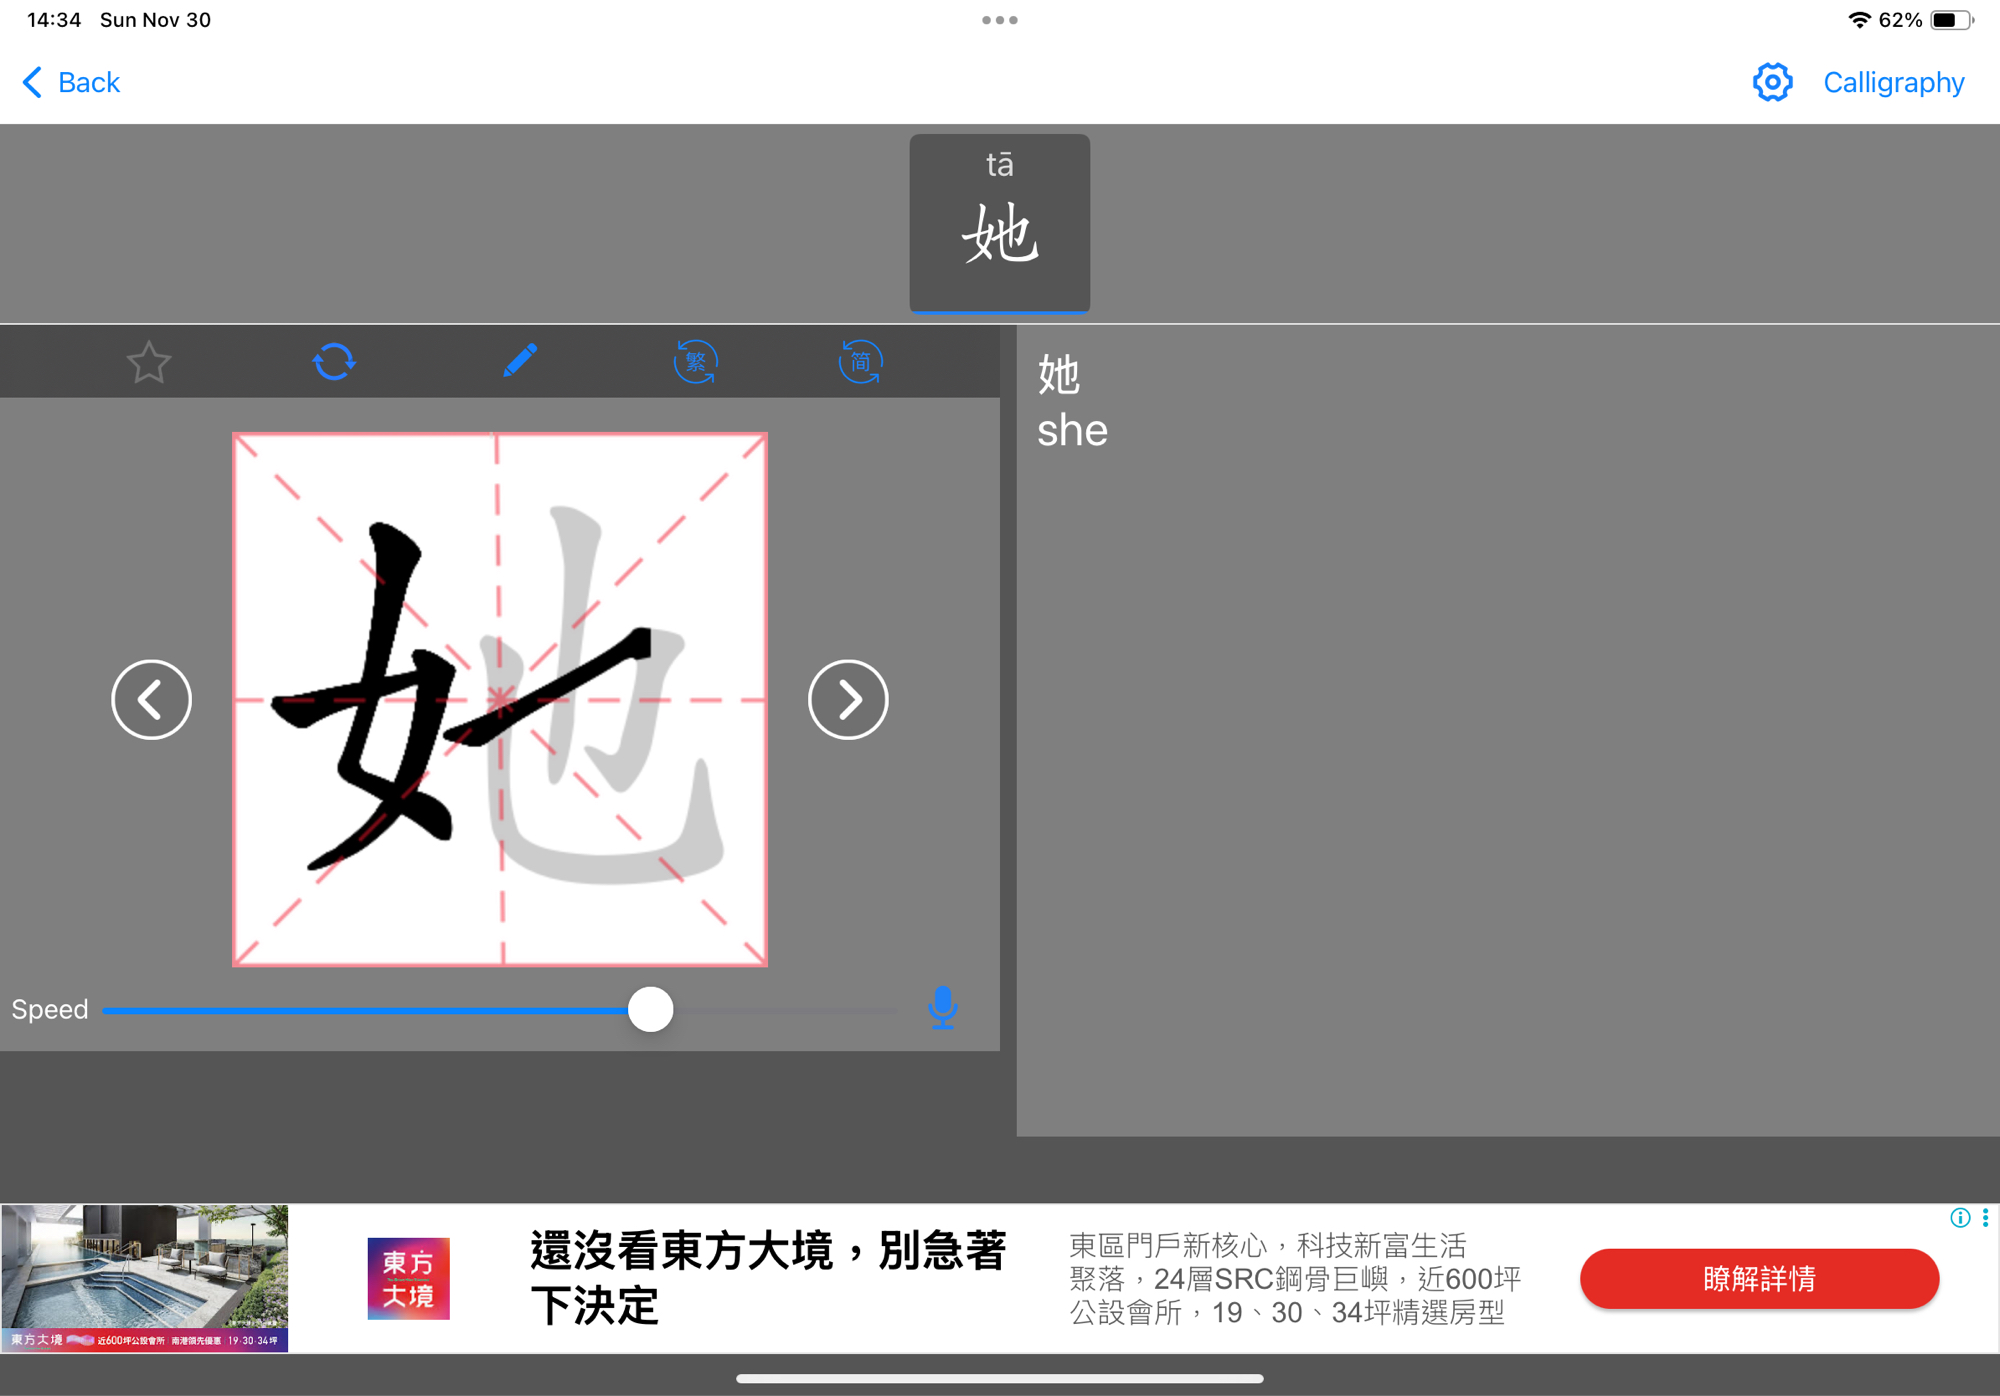Viewport: 2000px width, 1396px height.
Task: Switch to simplified characters (简) icon
Action: [x=860, y=362]
